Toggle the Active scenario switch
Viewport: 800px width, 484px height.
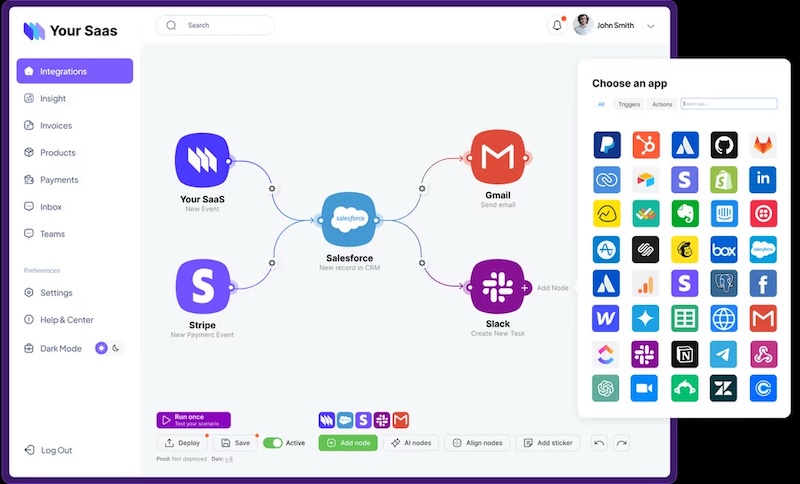coord(273,443)
